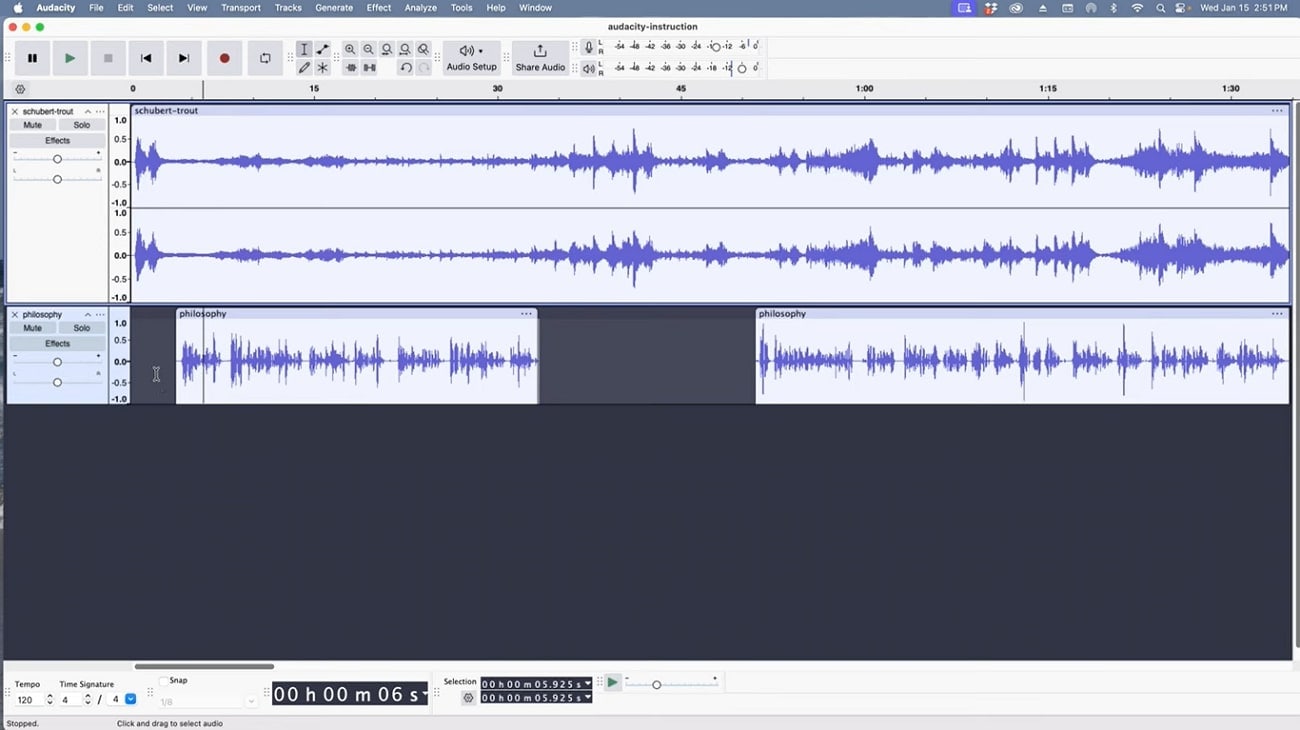Click the Fit Project to Width icon

click(405, 49)
